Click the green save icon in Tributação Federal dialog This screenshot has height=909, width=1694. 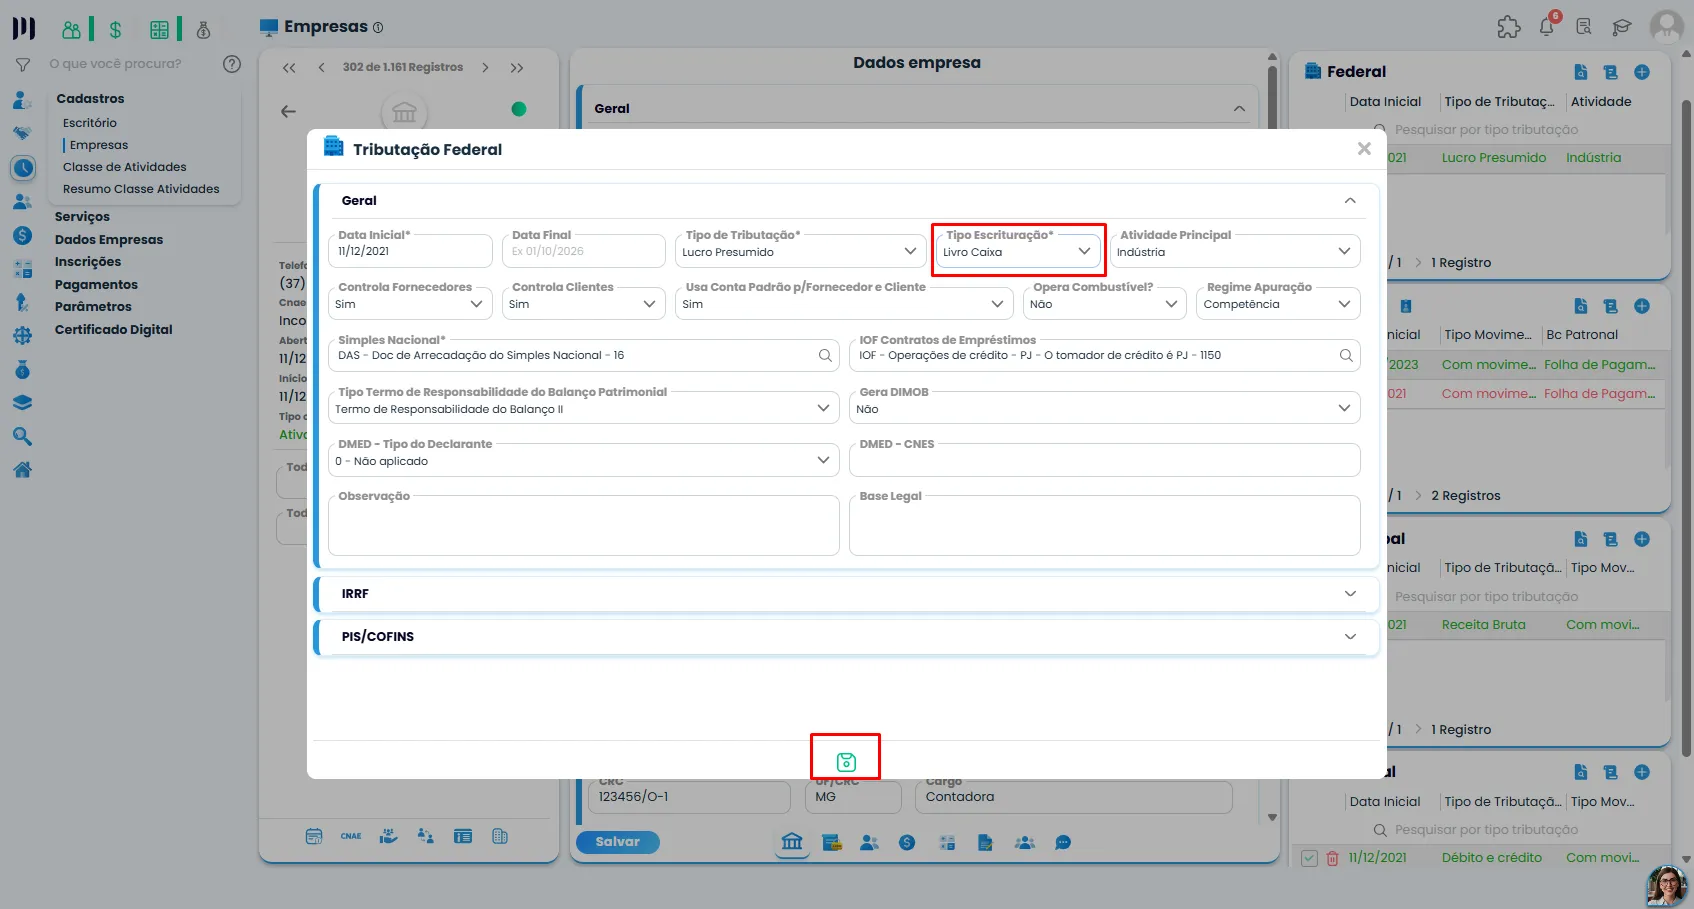click(846, 762)
